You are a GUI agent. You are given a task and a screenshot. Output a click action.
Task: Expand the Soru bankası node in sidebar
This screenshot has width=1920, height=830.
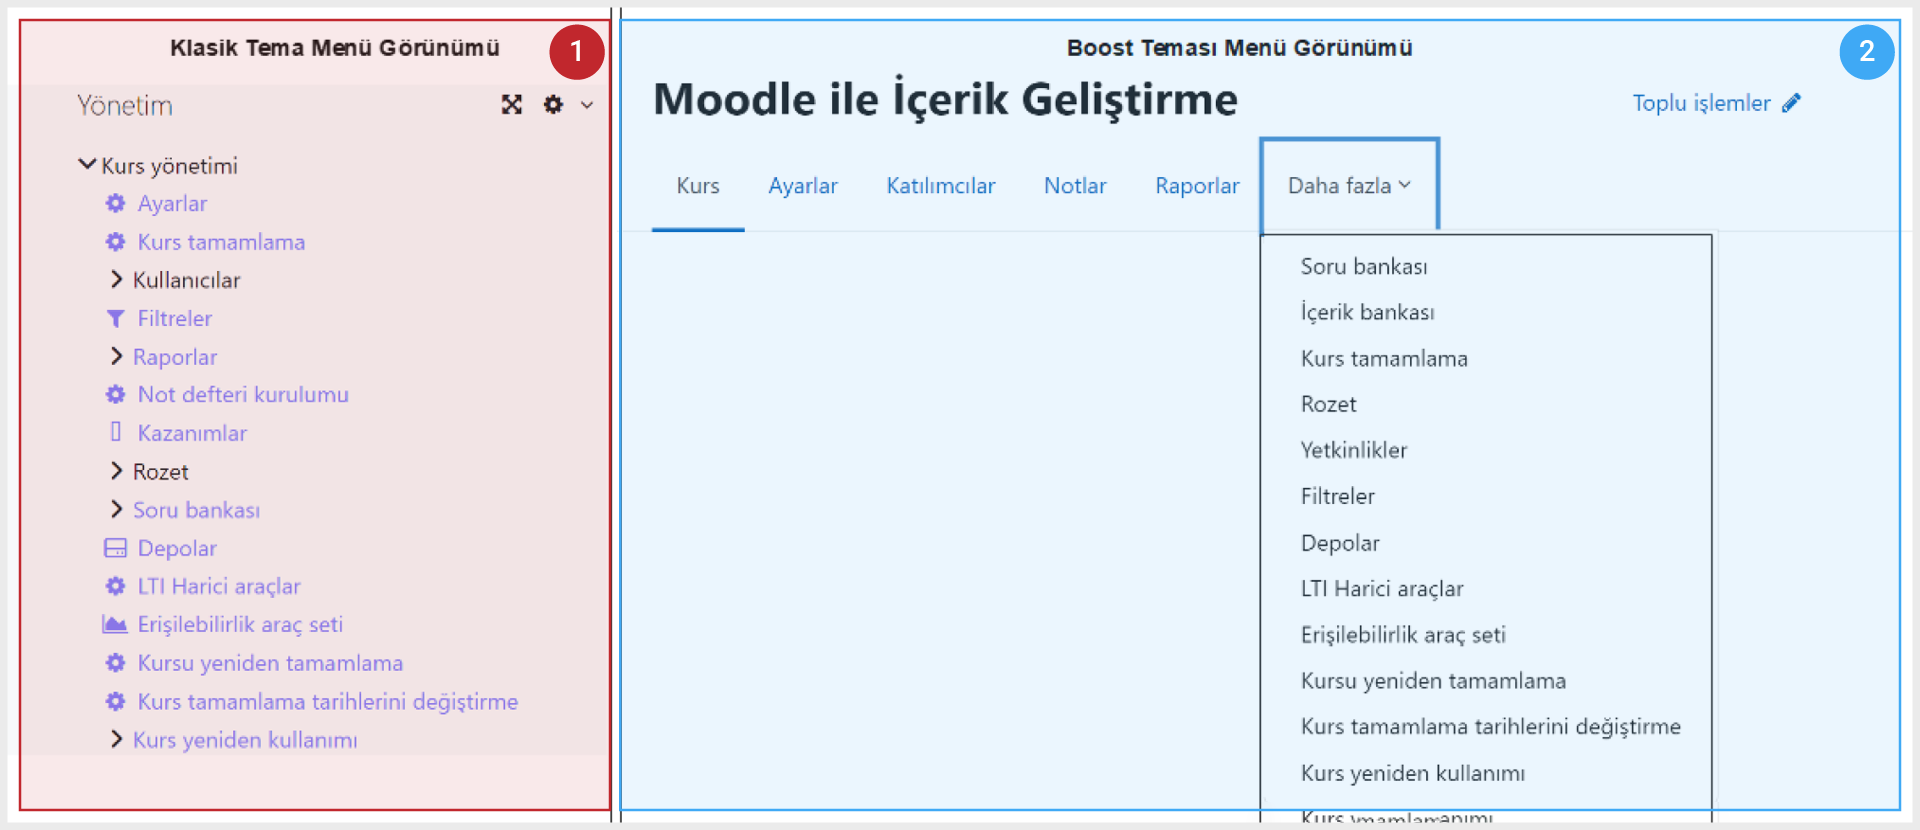tap(116, 510)
